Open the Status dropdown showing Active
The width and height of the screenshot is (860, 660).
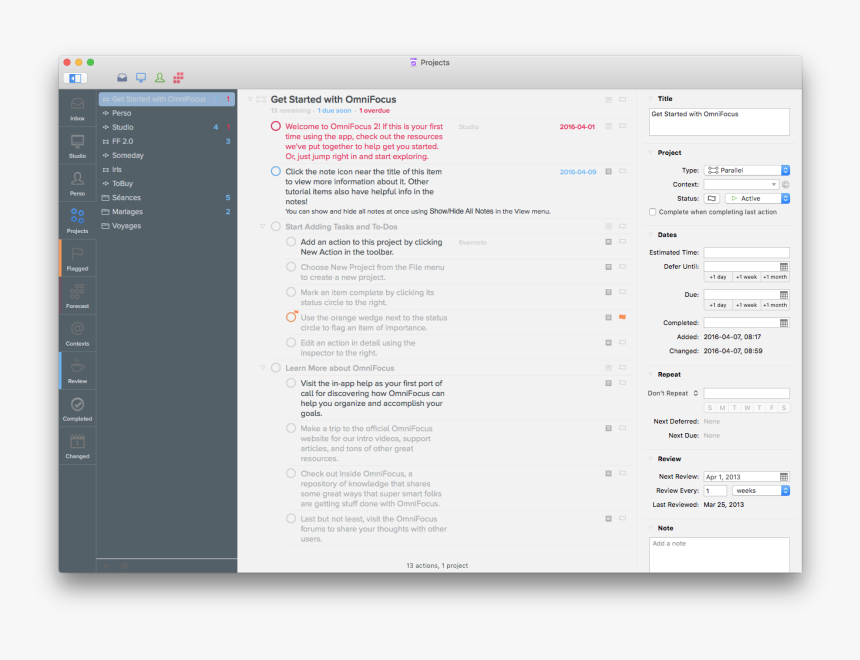click(x=757, y=198)
